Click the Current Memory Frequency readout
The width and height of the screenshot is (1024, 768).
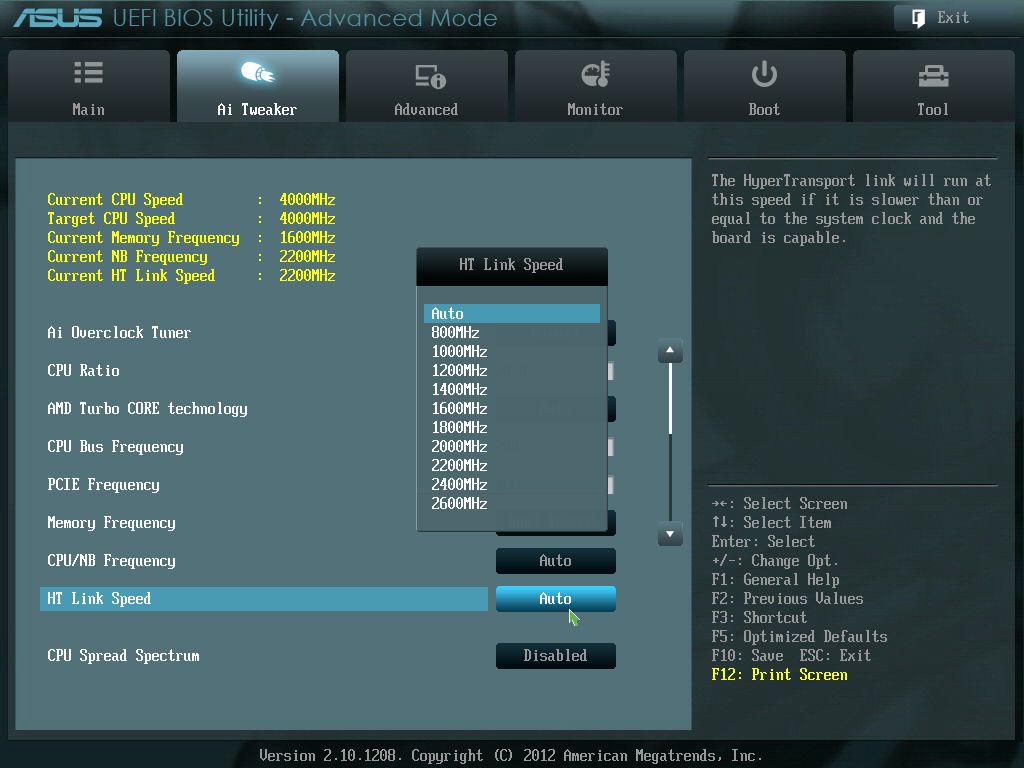191,237
